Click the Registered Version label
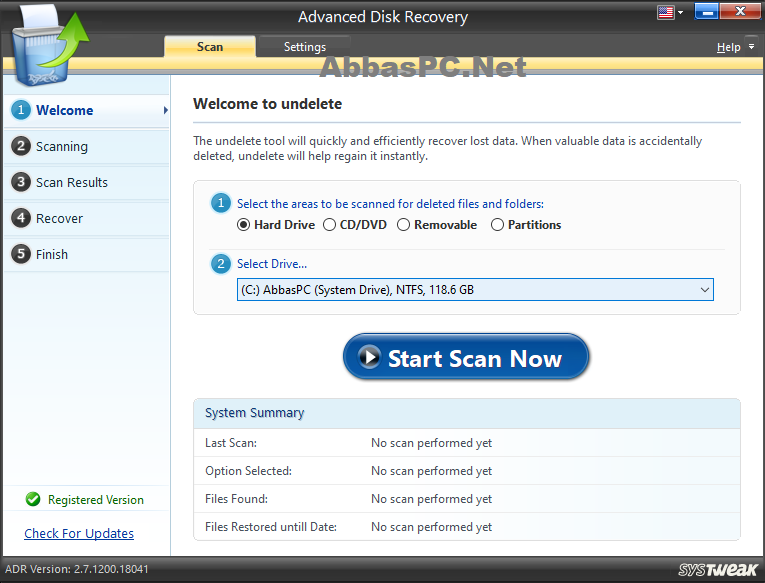765x583 pixels. tap(96, 500)
